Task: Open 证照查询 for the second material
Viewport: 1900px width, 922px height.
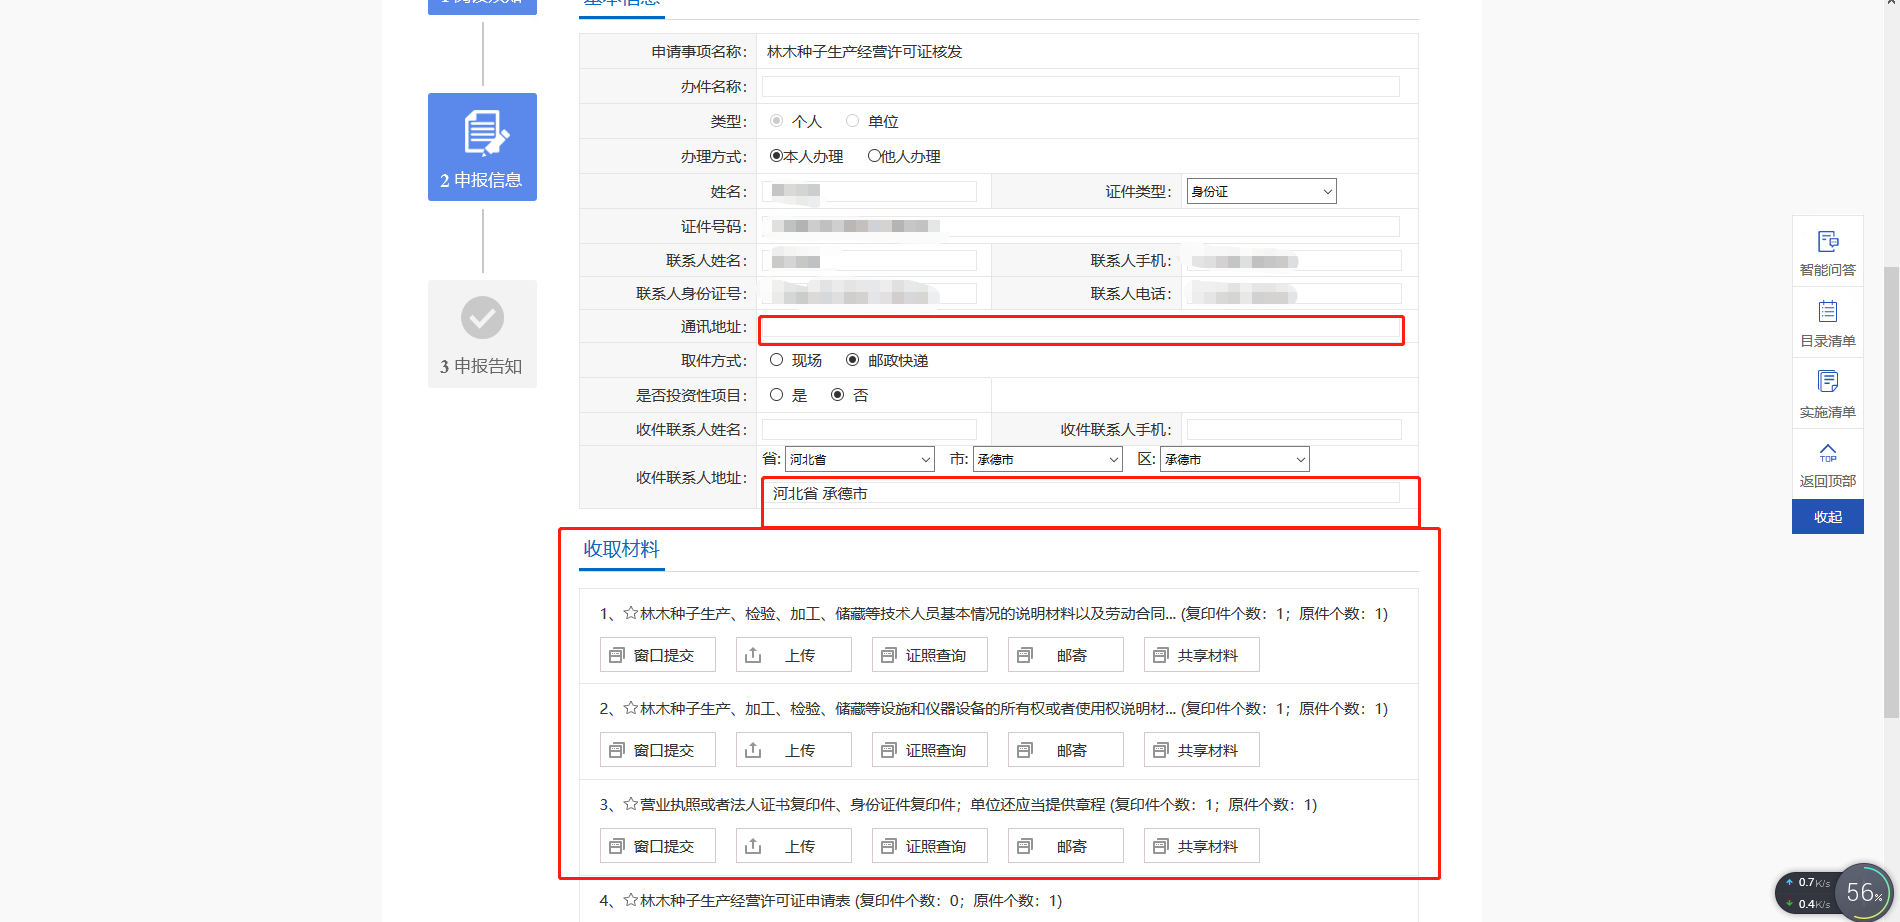Action: tap(929, 749)
